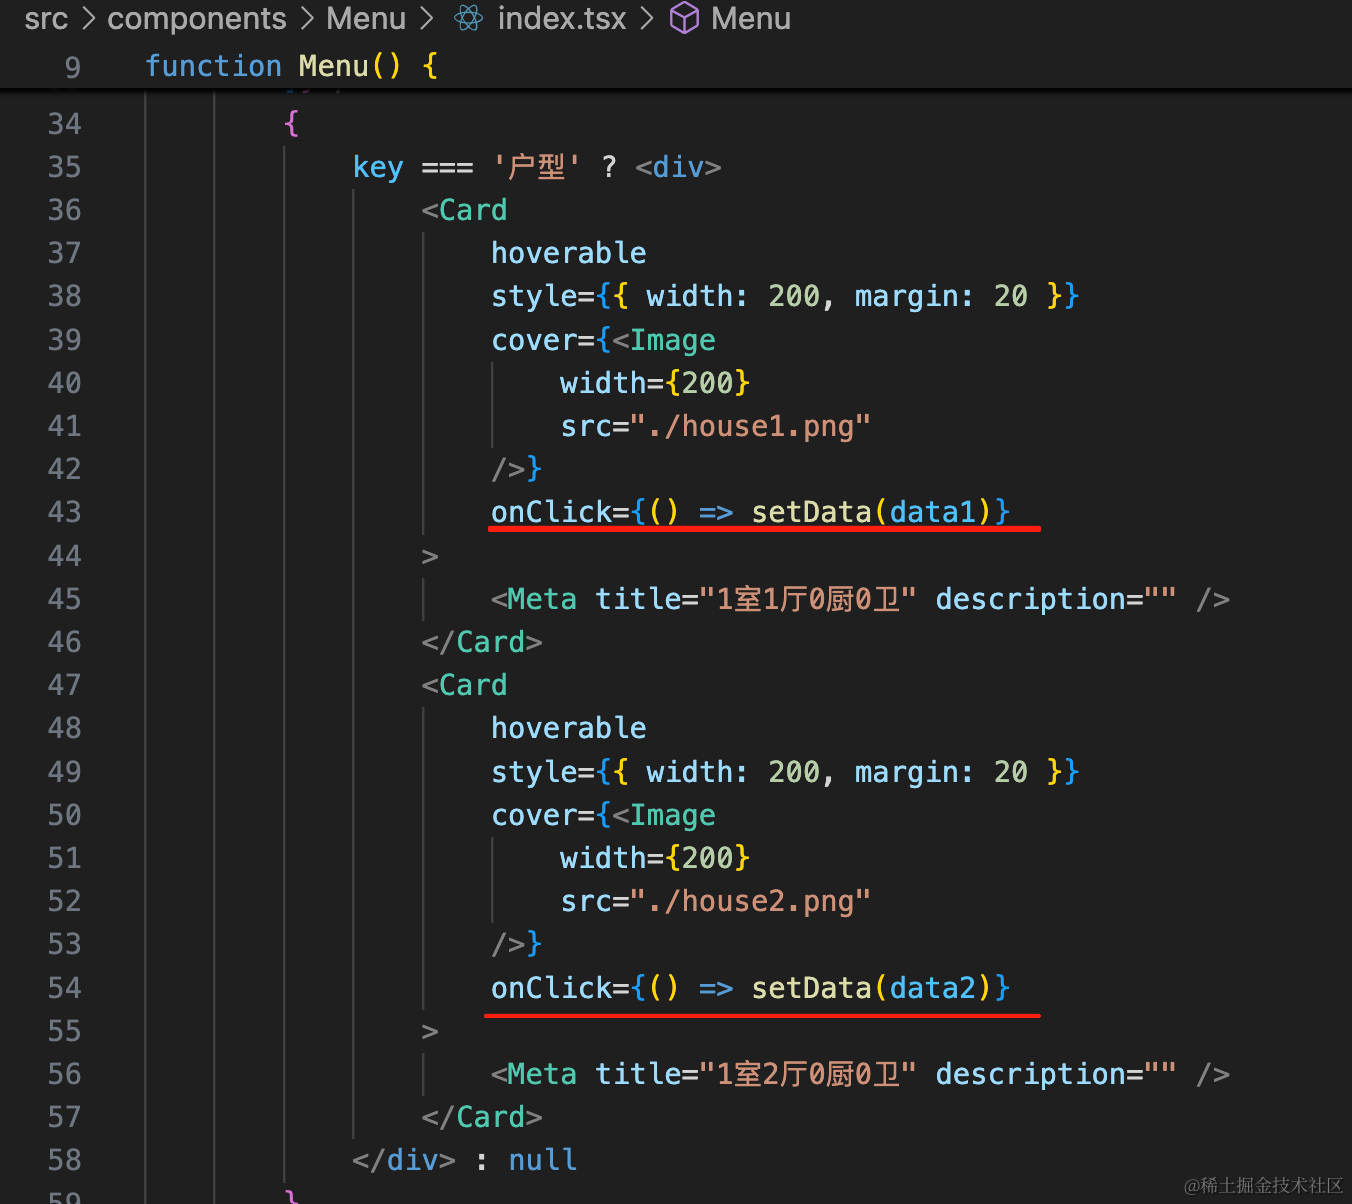
Task: Click cover={<Image on line 39
Action: 604,340
